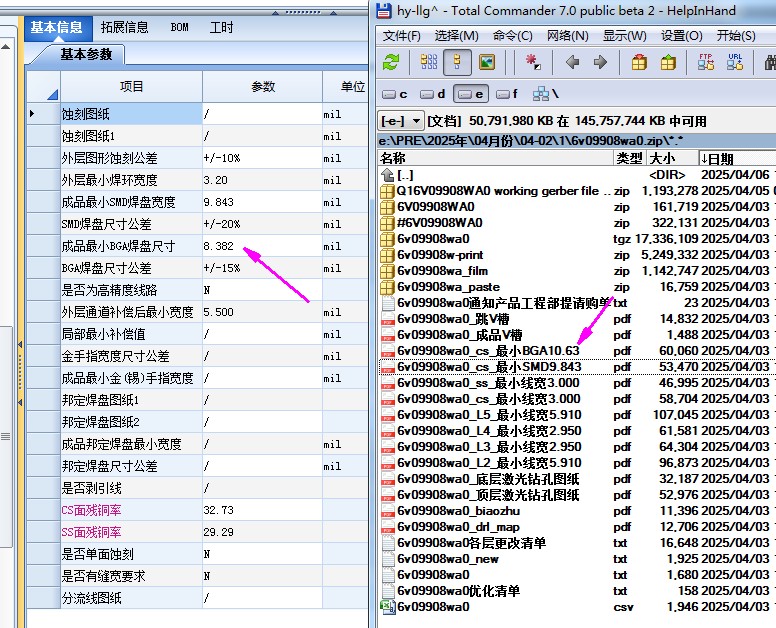Select file 6v09908wa0_cs_最小SMD9.843
Viewport: 776px width, 628px height.
coord(489,367)
